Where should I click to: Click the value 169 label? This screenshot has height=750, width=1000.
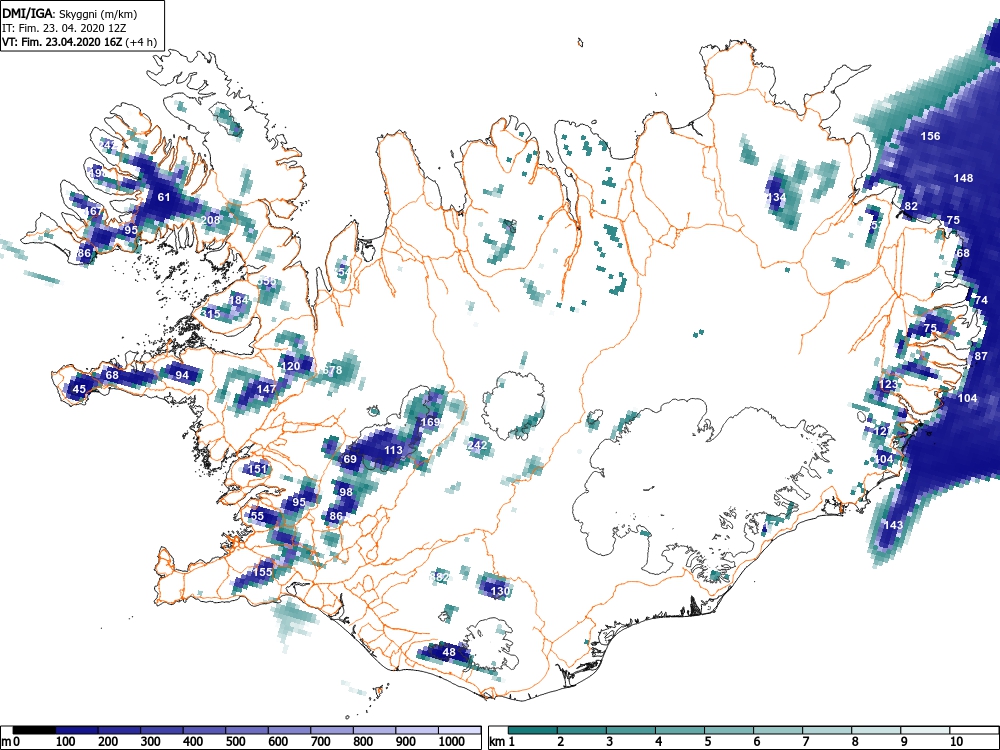coord(430,422)
